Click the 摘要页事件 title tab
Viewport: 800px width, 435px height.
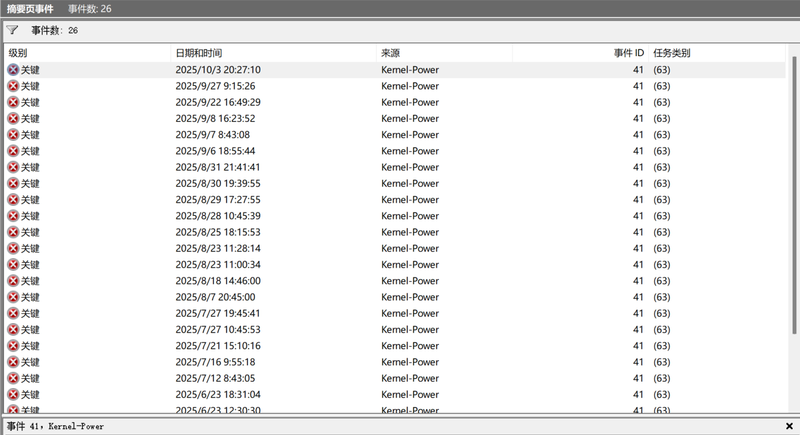click(x=30, y=8)
